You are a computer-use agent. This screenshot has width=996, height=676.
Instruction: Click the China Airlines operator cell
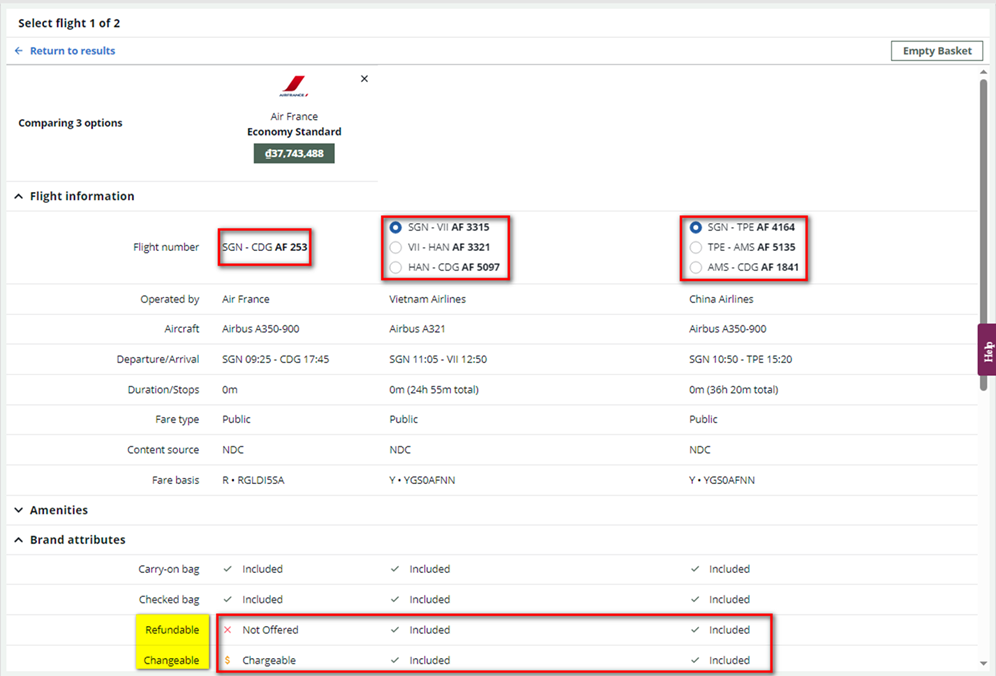[x=721, y=299]
